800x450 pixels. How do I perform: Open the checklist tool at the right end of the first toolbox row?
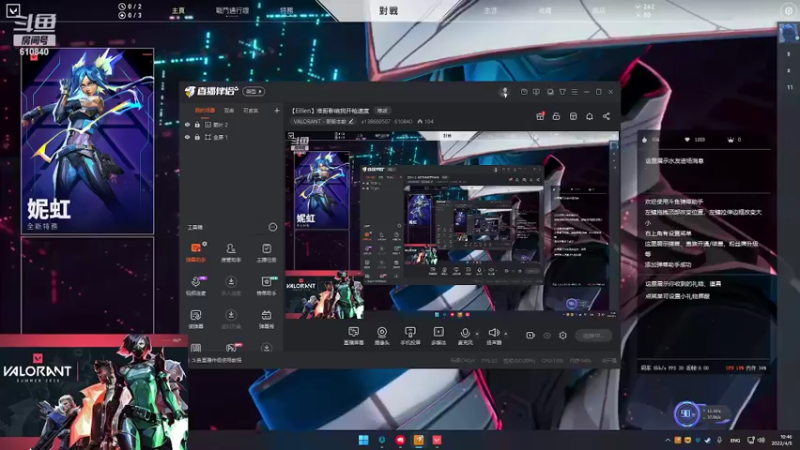(x=266, y=253)
